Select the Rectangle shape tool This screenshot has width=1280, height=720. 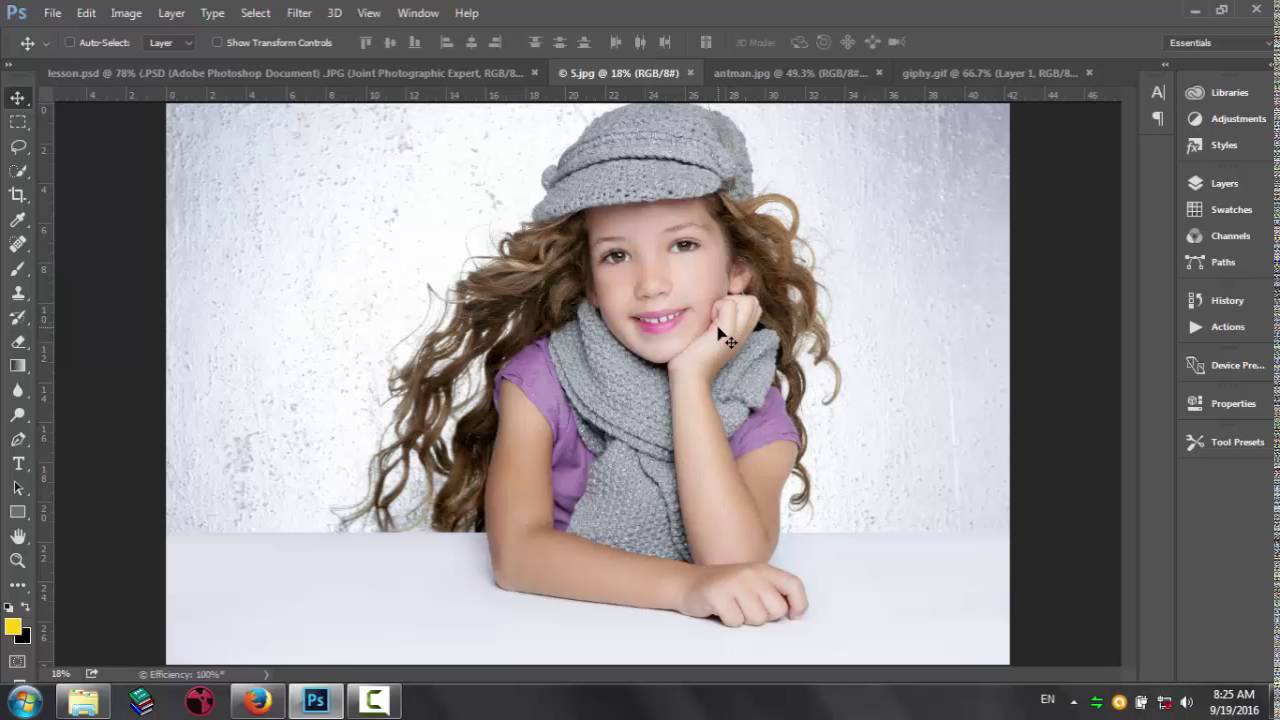pos(18,512)
